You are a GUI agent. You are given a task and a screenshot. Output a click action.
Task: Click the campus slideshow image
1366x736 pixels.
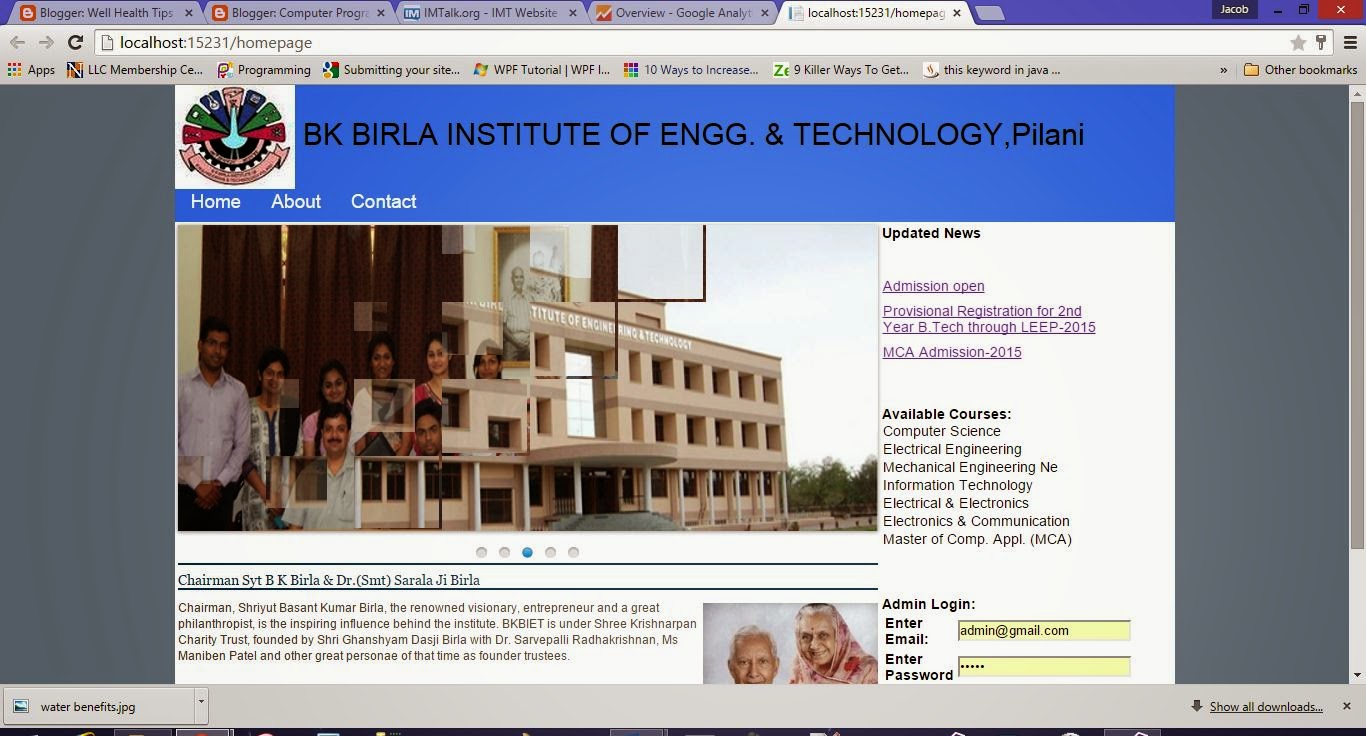click(x=527, y=378)
